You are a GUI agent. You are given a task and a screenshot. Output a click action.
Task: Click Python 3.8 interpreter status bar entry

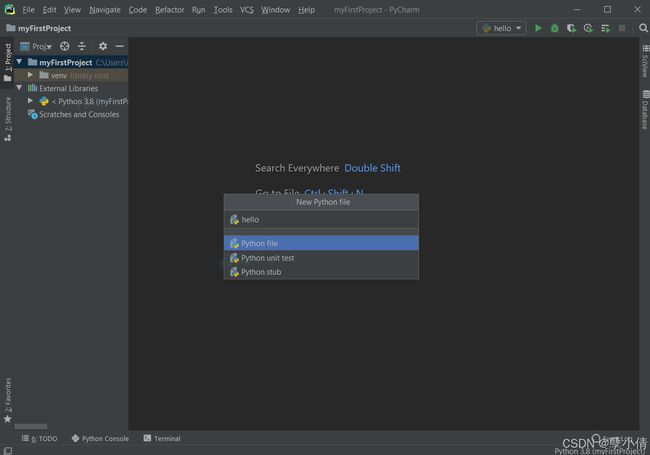(x=599, y=451)
